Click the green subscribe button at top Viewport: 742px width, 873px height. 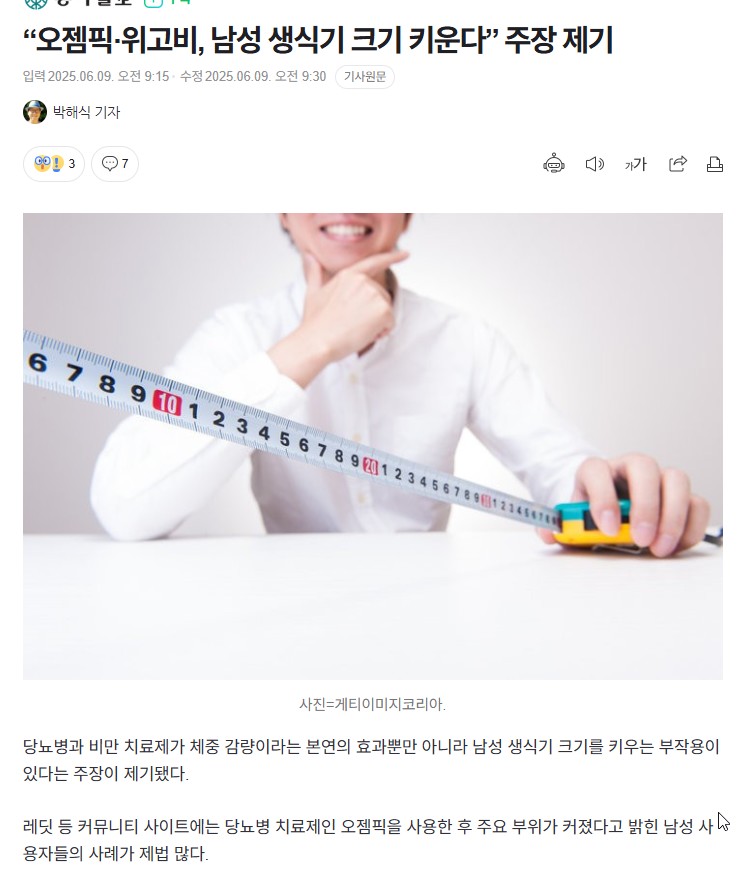(x=167, y=3)
